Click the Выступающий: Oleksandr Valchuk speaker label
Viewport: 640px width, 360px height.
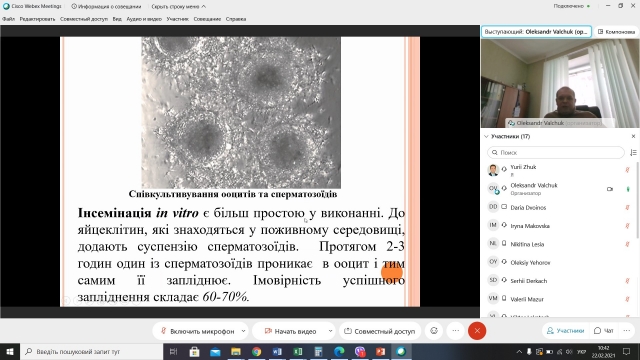point(536,31)
